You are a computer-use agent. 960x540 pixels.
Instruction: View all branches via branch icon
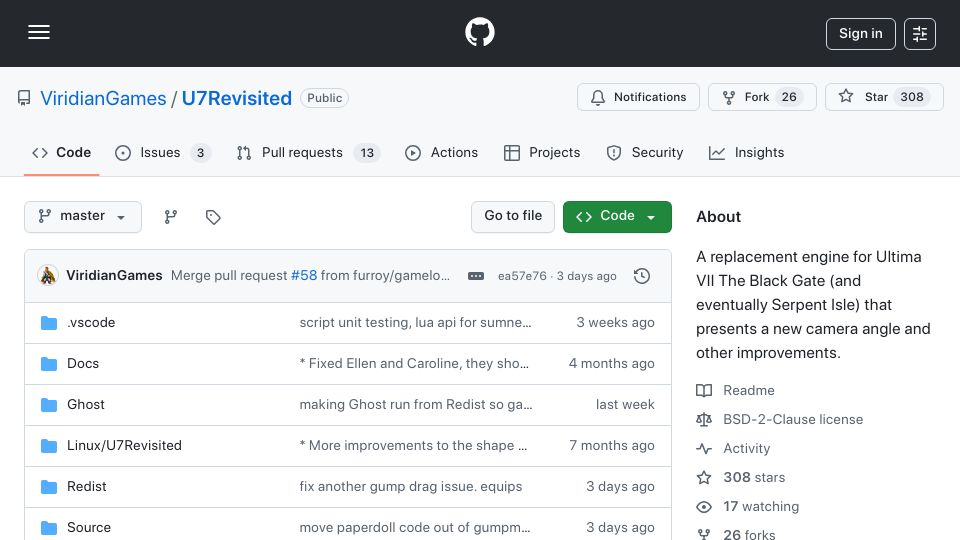(171, 217)
